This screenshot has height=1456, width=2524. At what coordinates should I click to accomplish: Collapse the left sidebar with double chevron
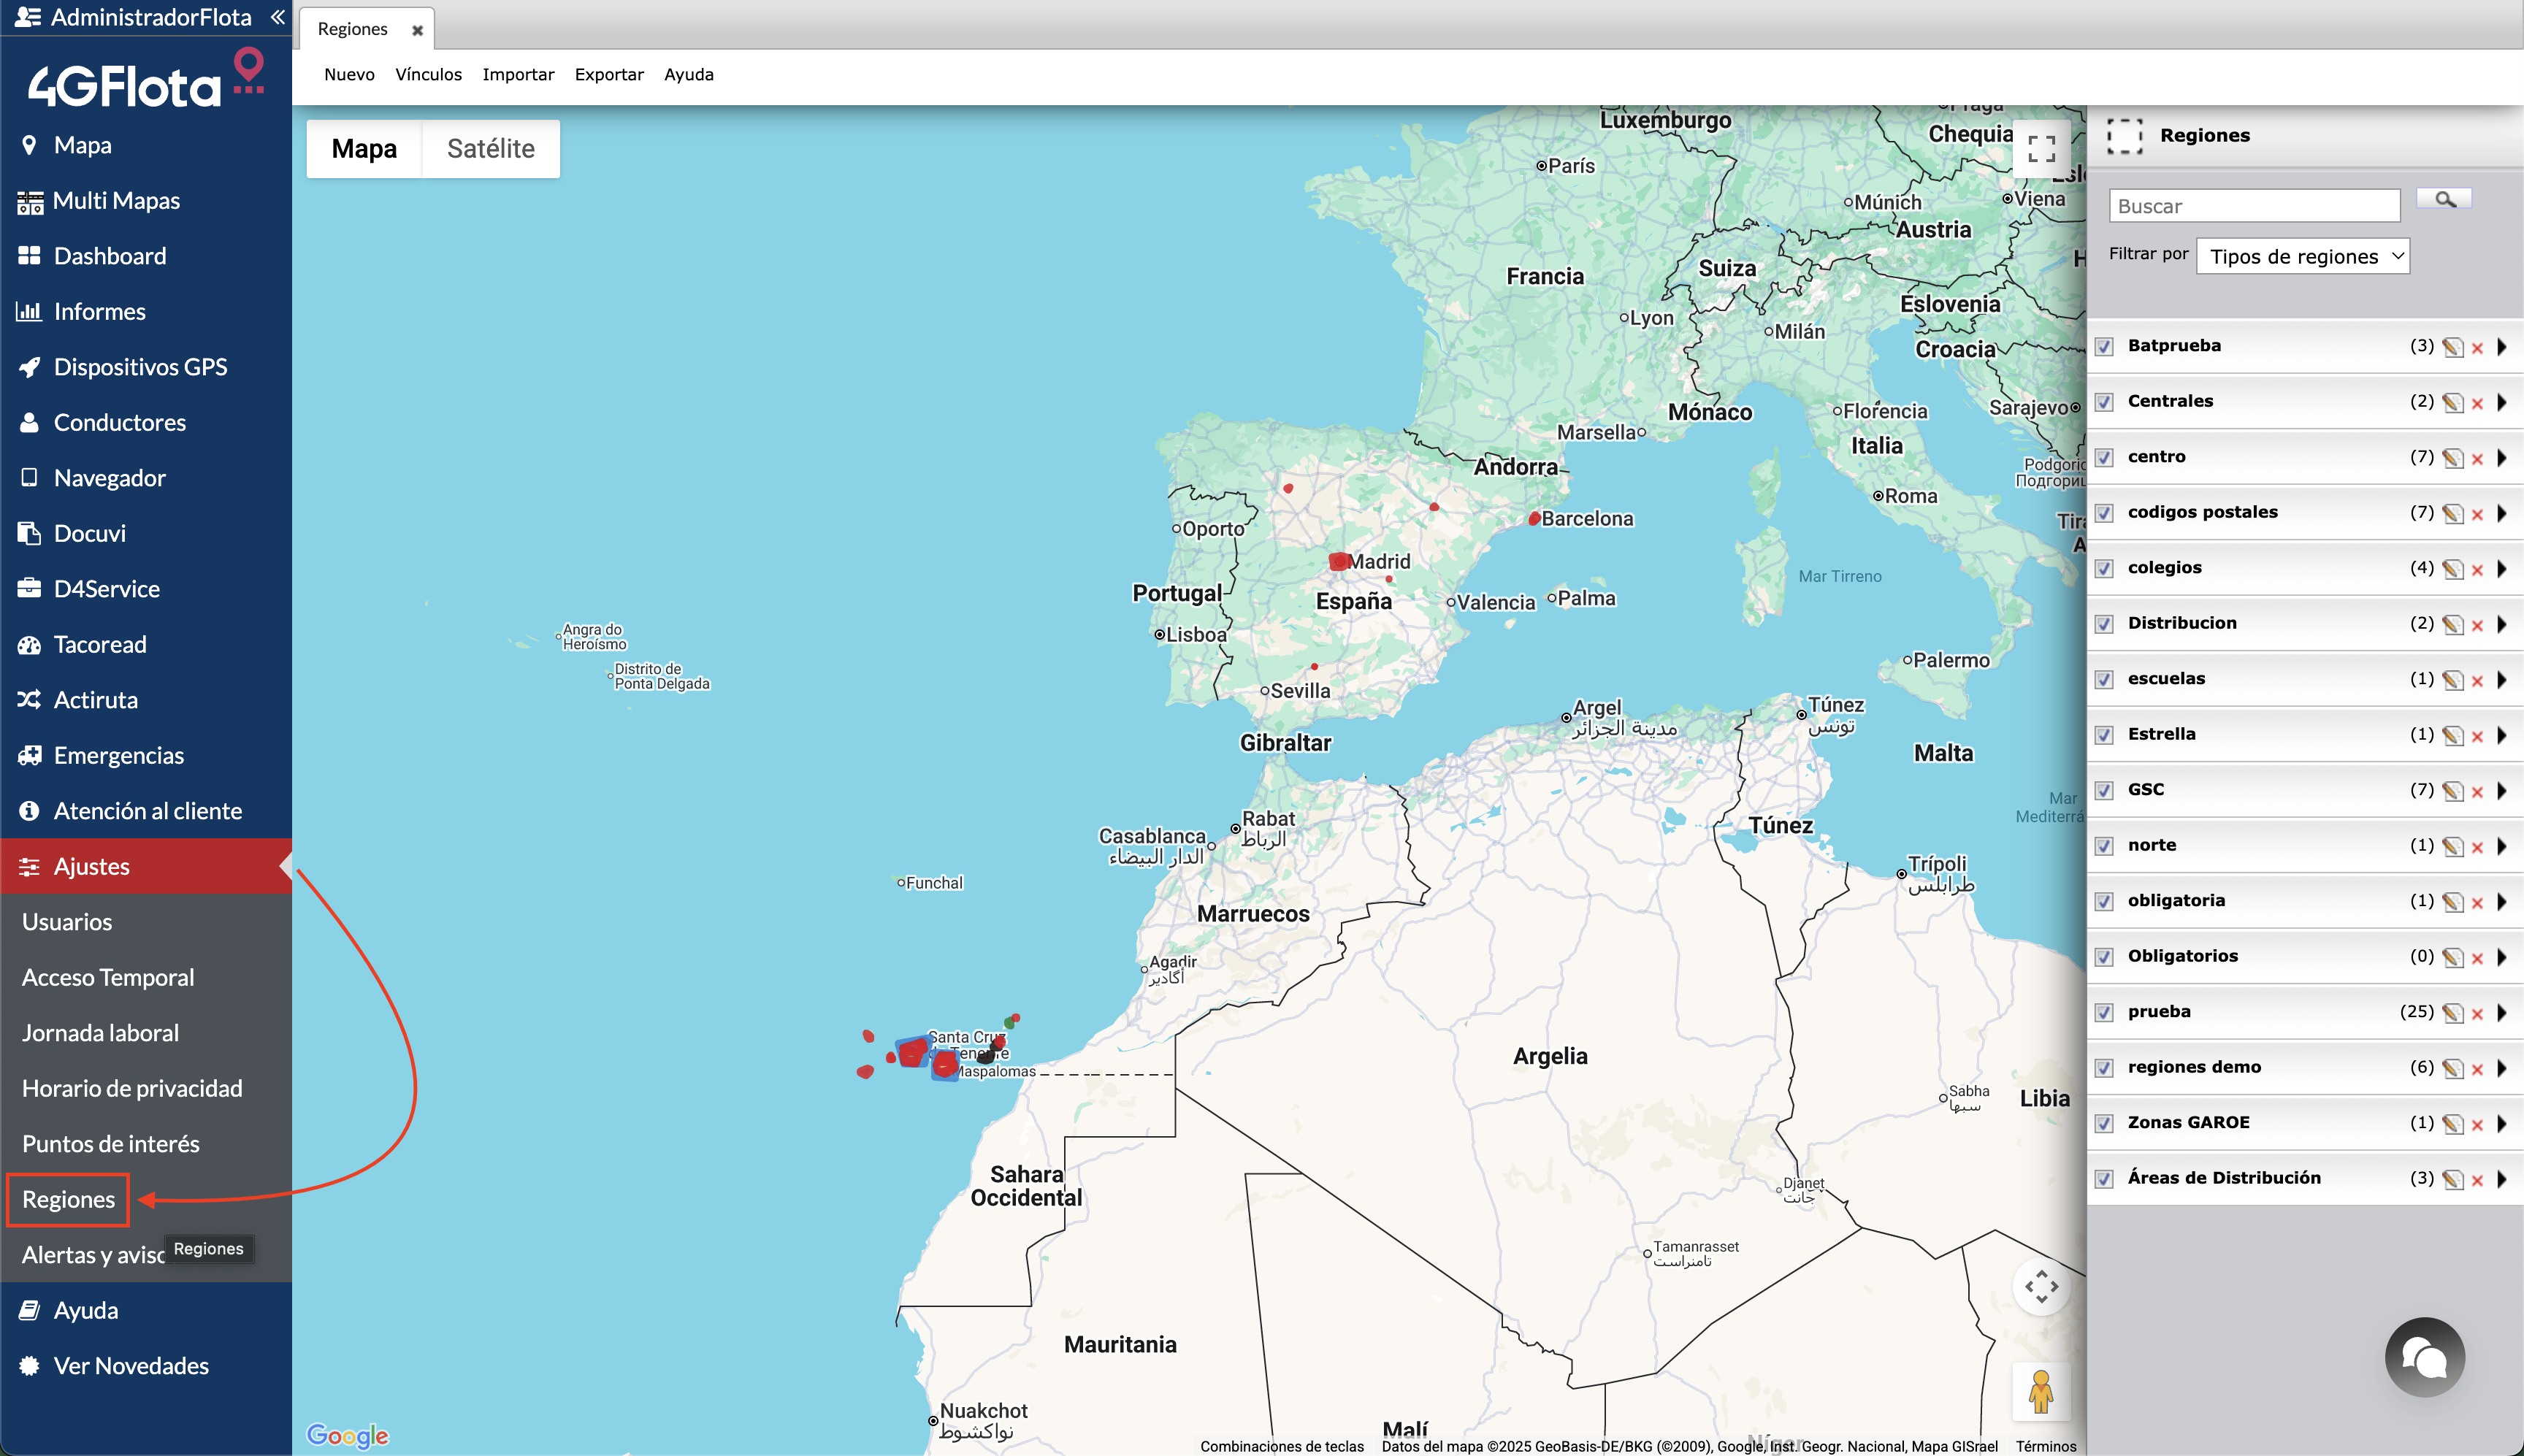coord(277,16)
